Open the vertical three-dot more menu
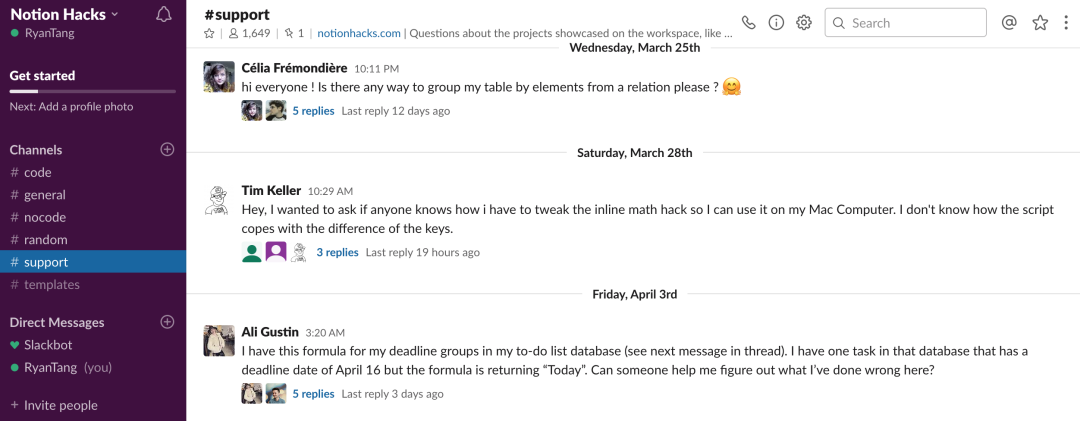The width and height of the screenshot is (1080, 421). (1066, 23)
